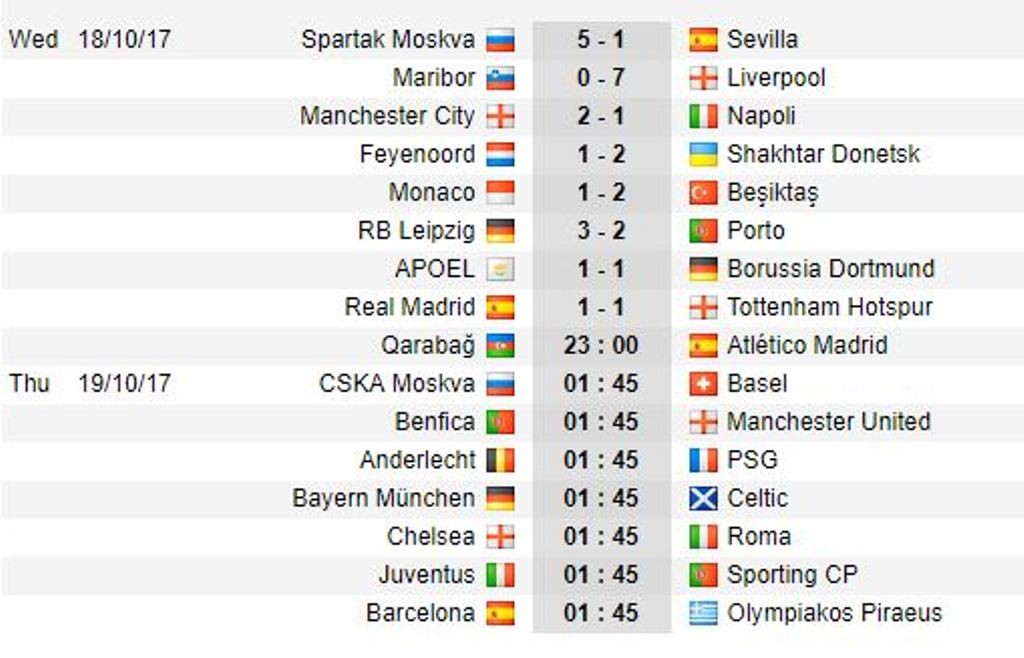Click the Turkish flag next to Beşiktaş

tap(703, 193)
